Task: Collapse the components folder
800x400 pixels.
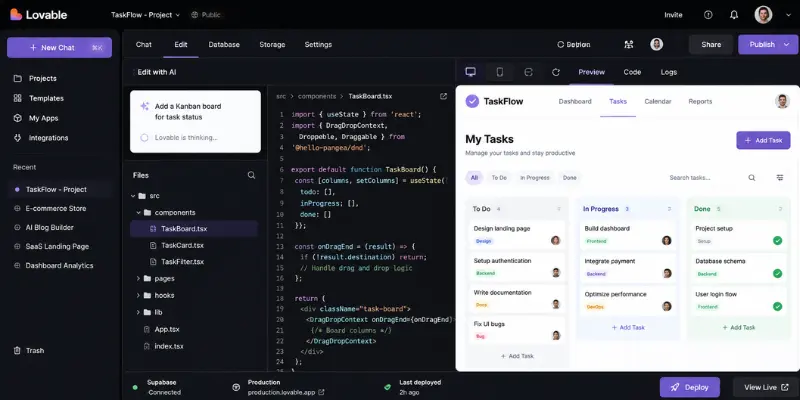Action: pos(138,212)
